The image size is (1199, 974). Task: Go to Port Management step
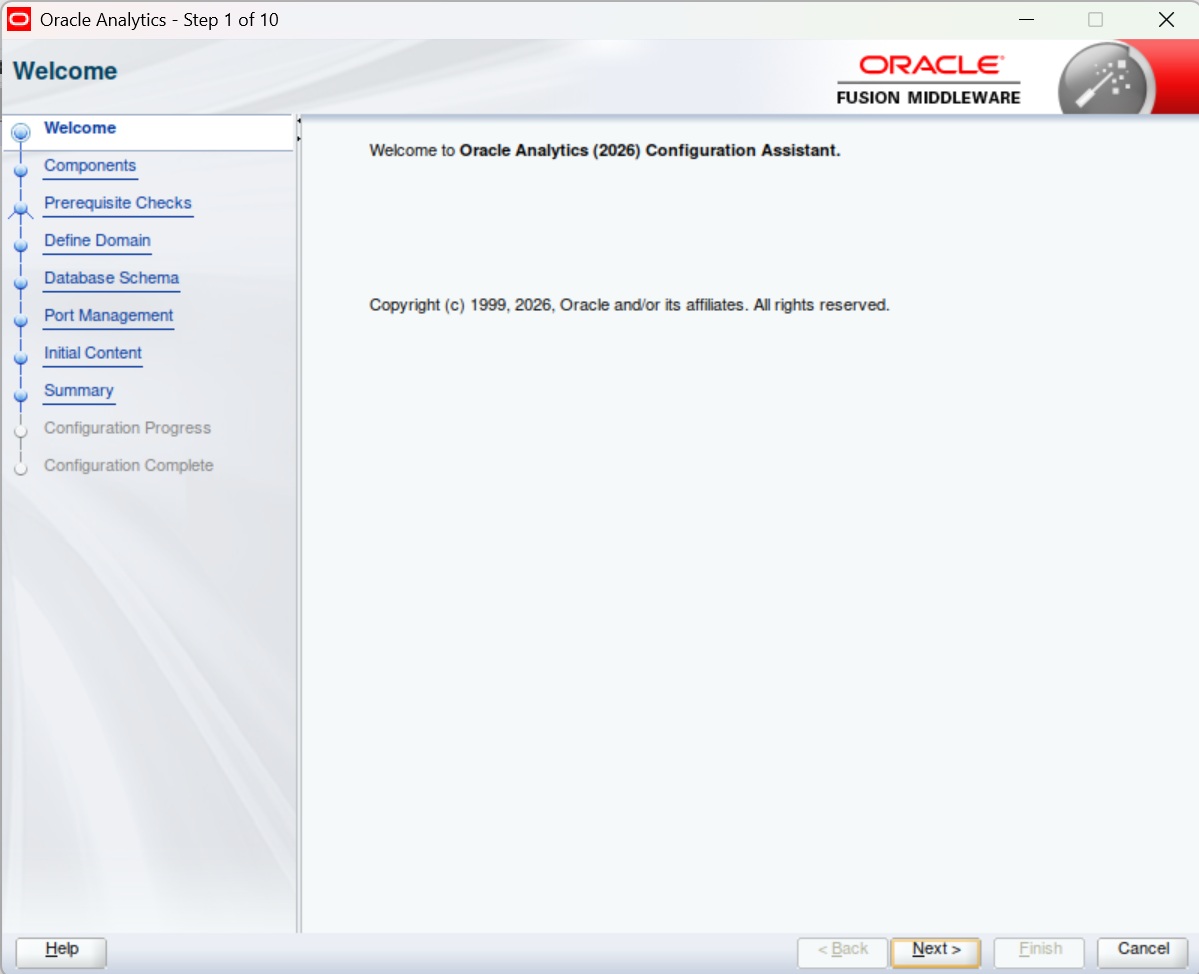tap(109, 316)
